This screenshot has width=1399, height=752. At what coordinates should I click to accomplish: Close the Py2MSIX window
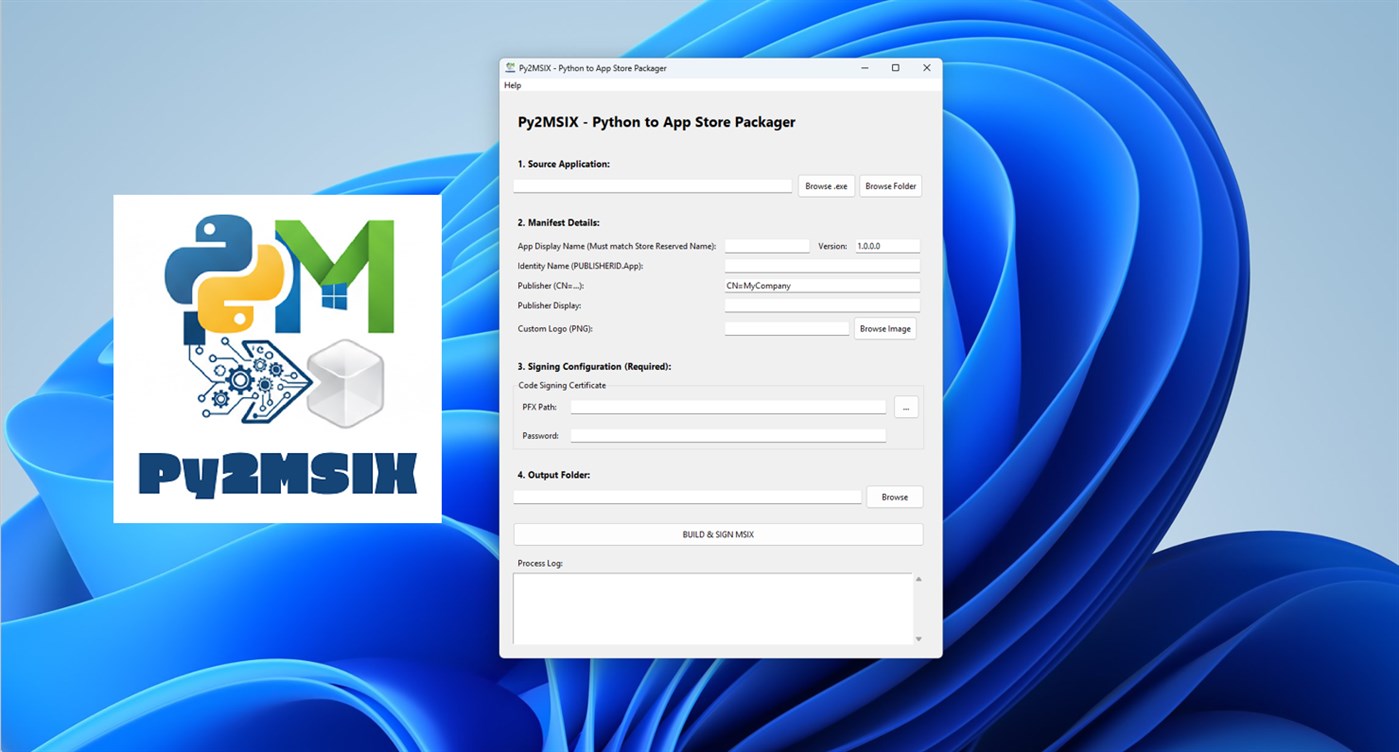point(927,68)
